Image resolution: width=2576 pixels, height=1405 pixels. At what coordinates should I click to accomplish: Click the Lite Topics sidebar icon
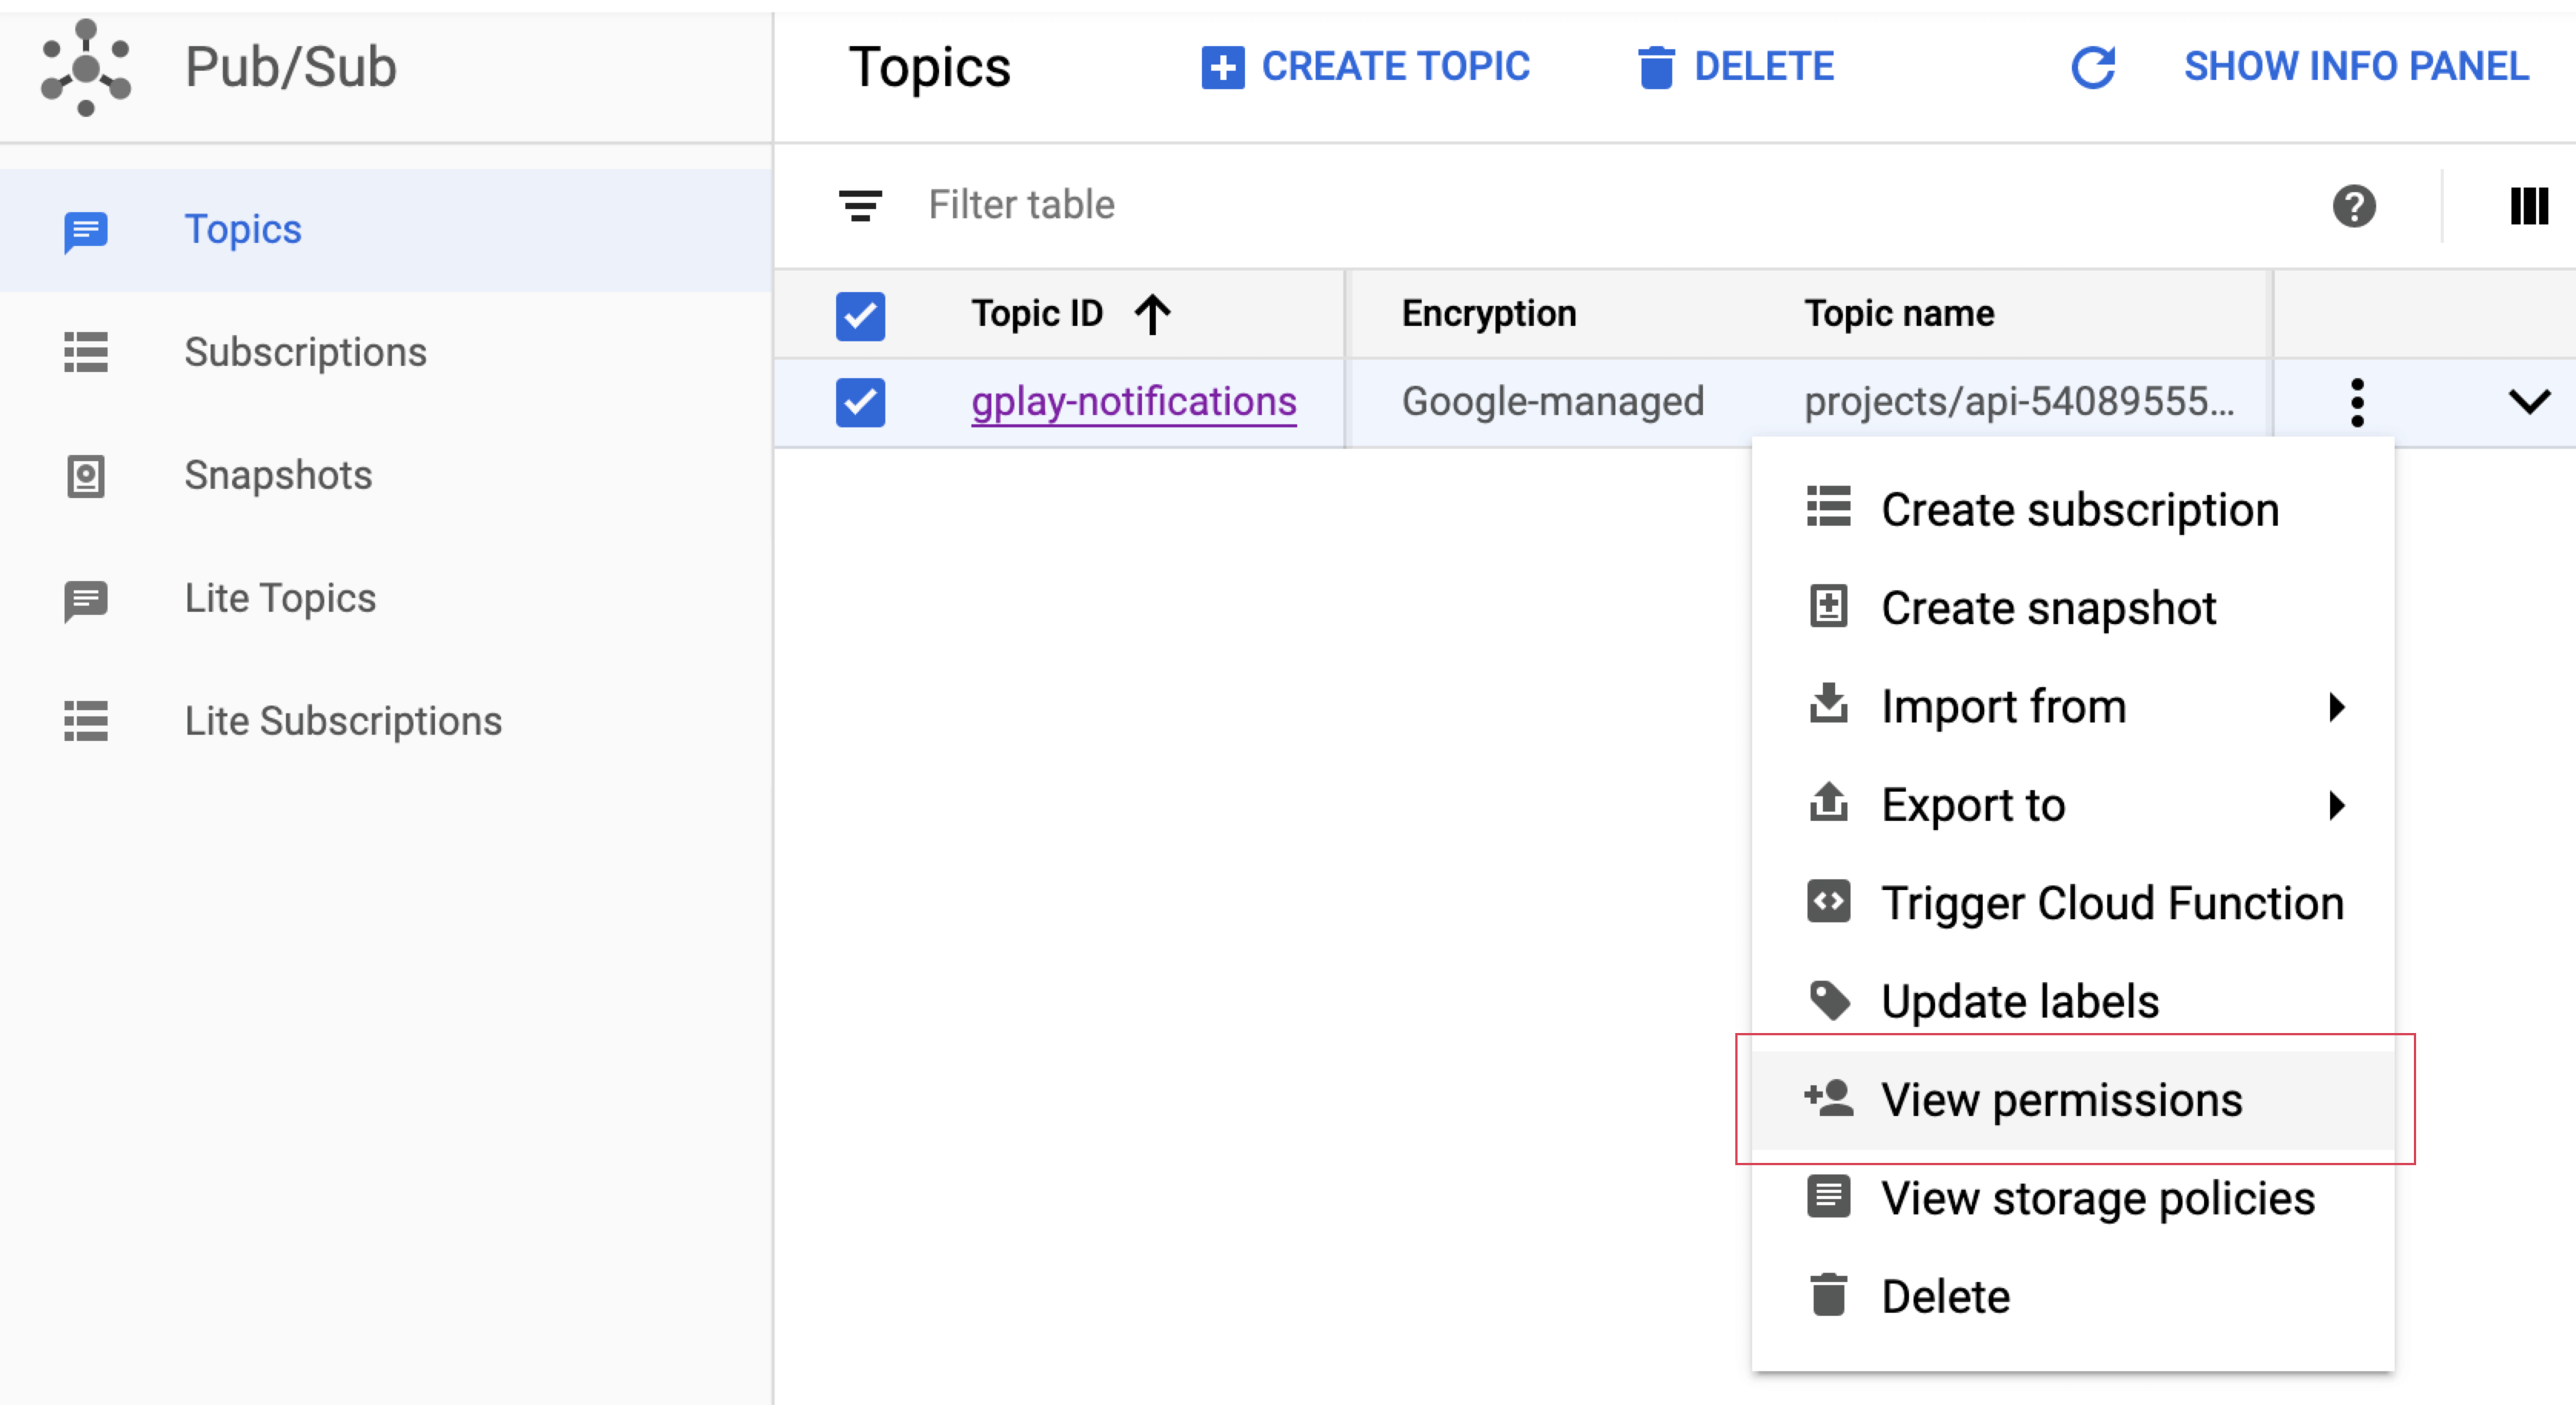[86, 599]
